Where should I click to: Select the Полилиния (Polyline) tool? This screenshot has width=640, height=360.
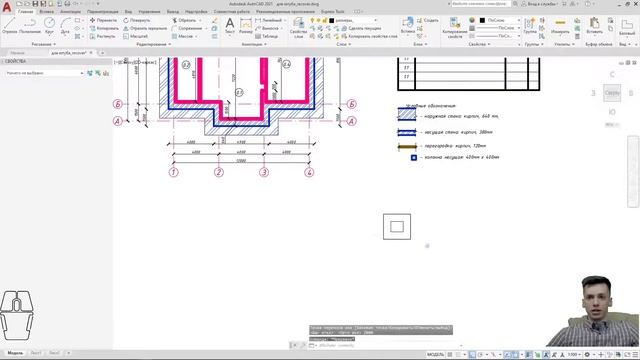pos(30,25)
